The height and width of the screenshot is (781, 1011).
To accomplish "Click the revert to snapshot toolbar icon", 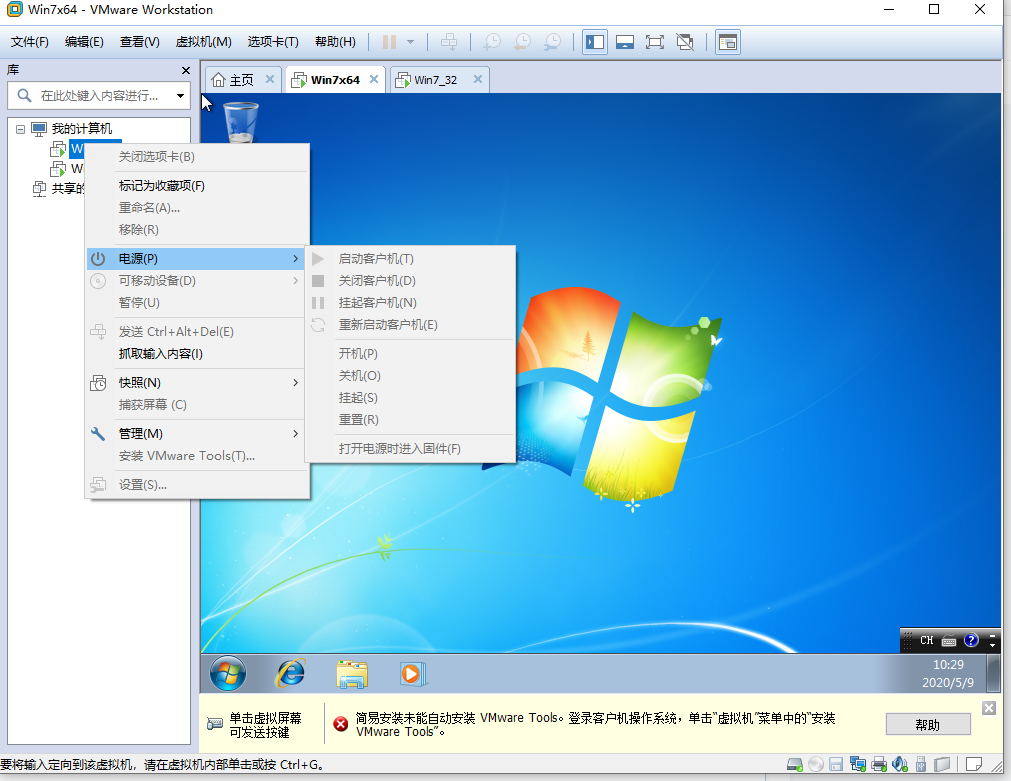I will 522,43.
